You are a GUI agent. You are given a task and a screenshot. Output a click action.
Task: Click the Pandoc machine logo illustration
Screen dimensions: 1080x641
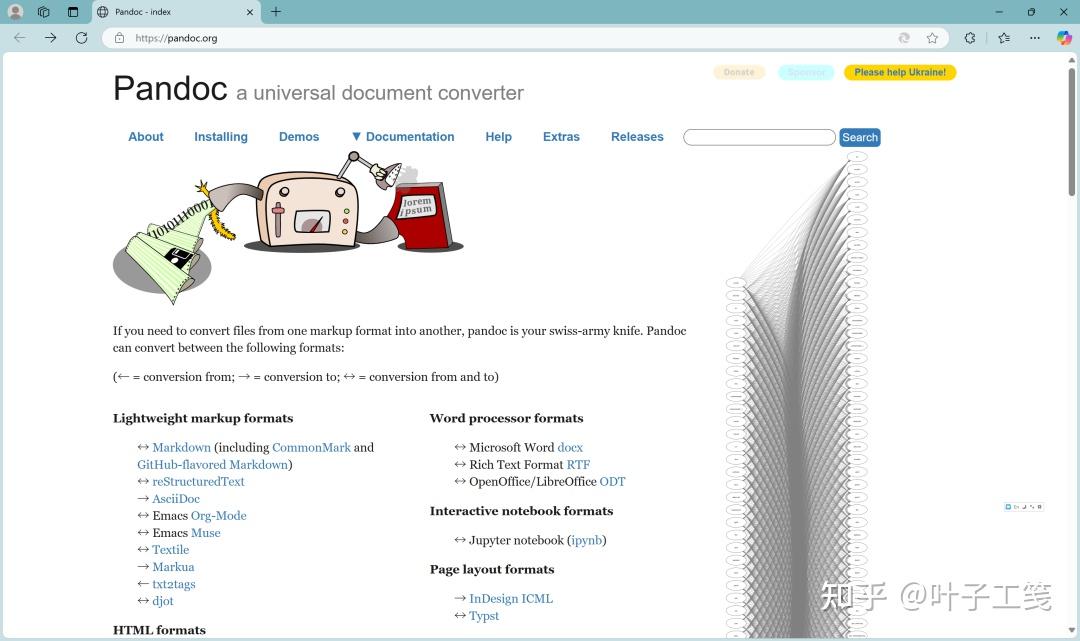tap(288, 227)
